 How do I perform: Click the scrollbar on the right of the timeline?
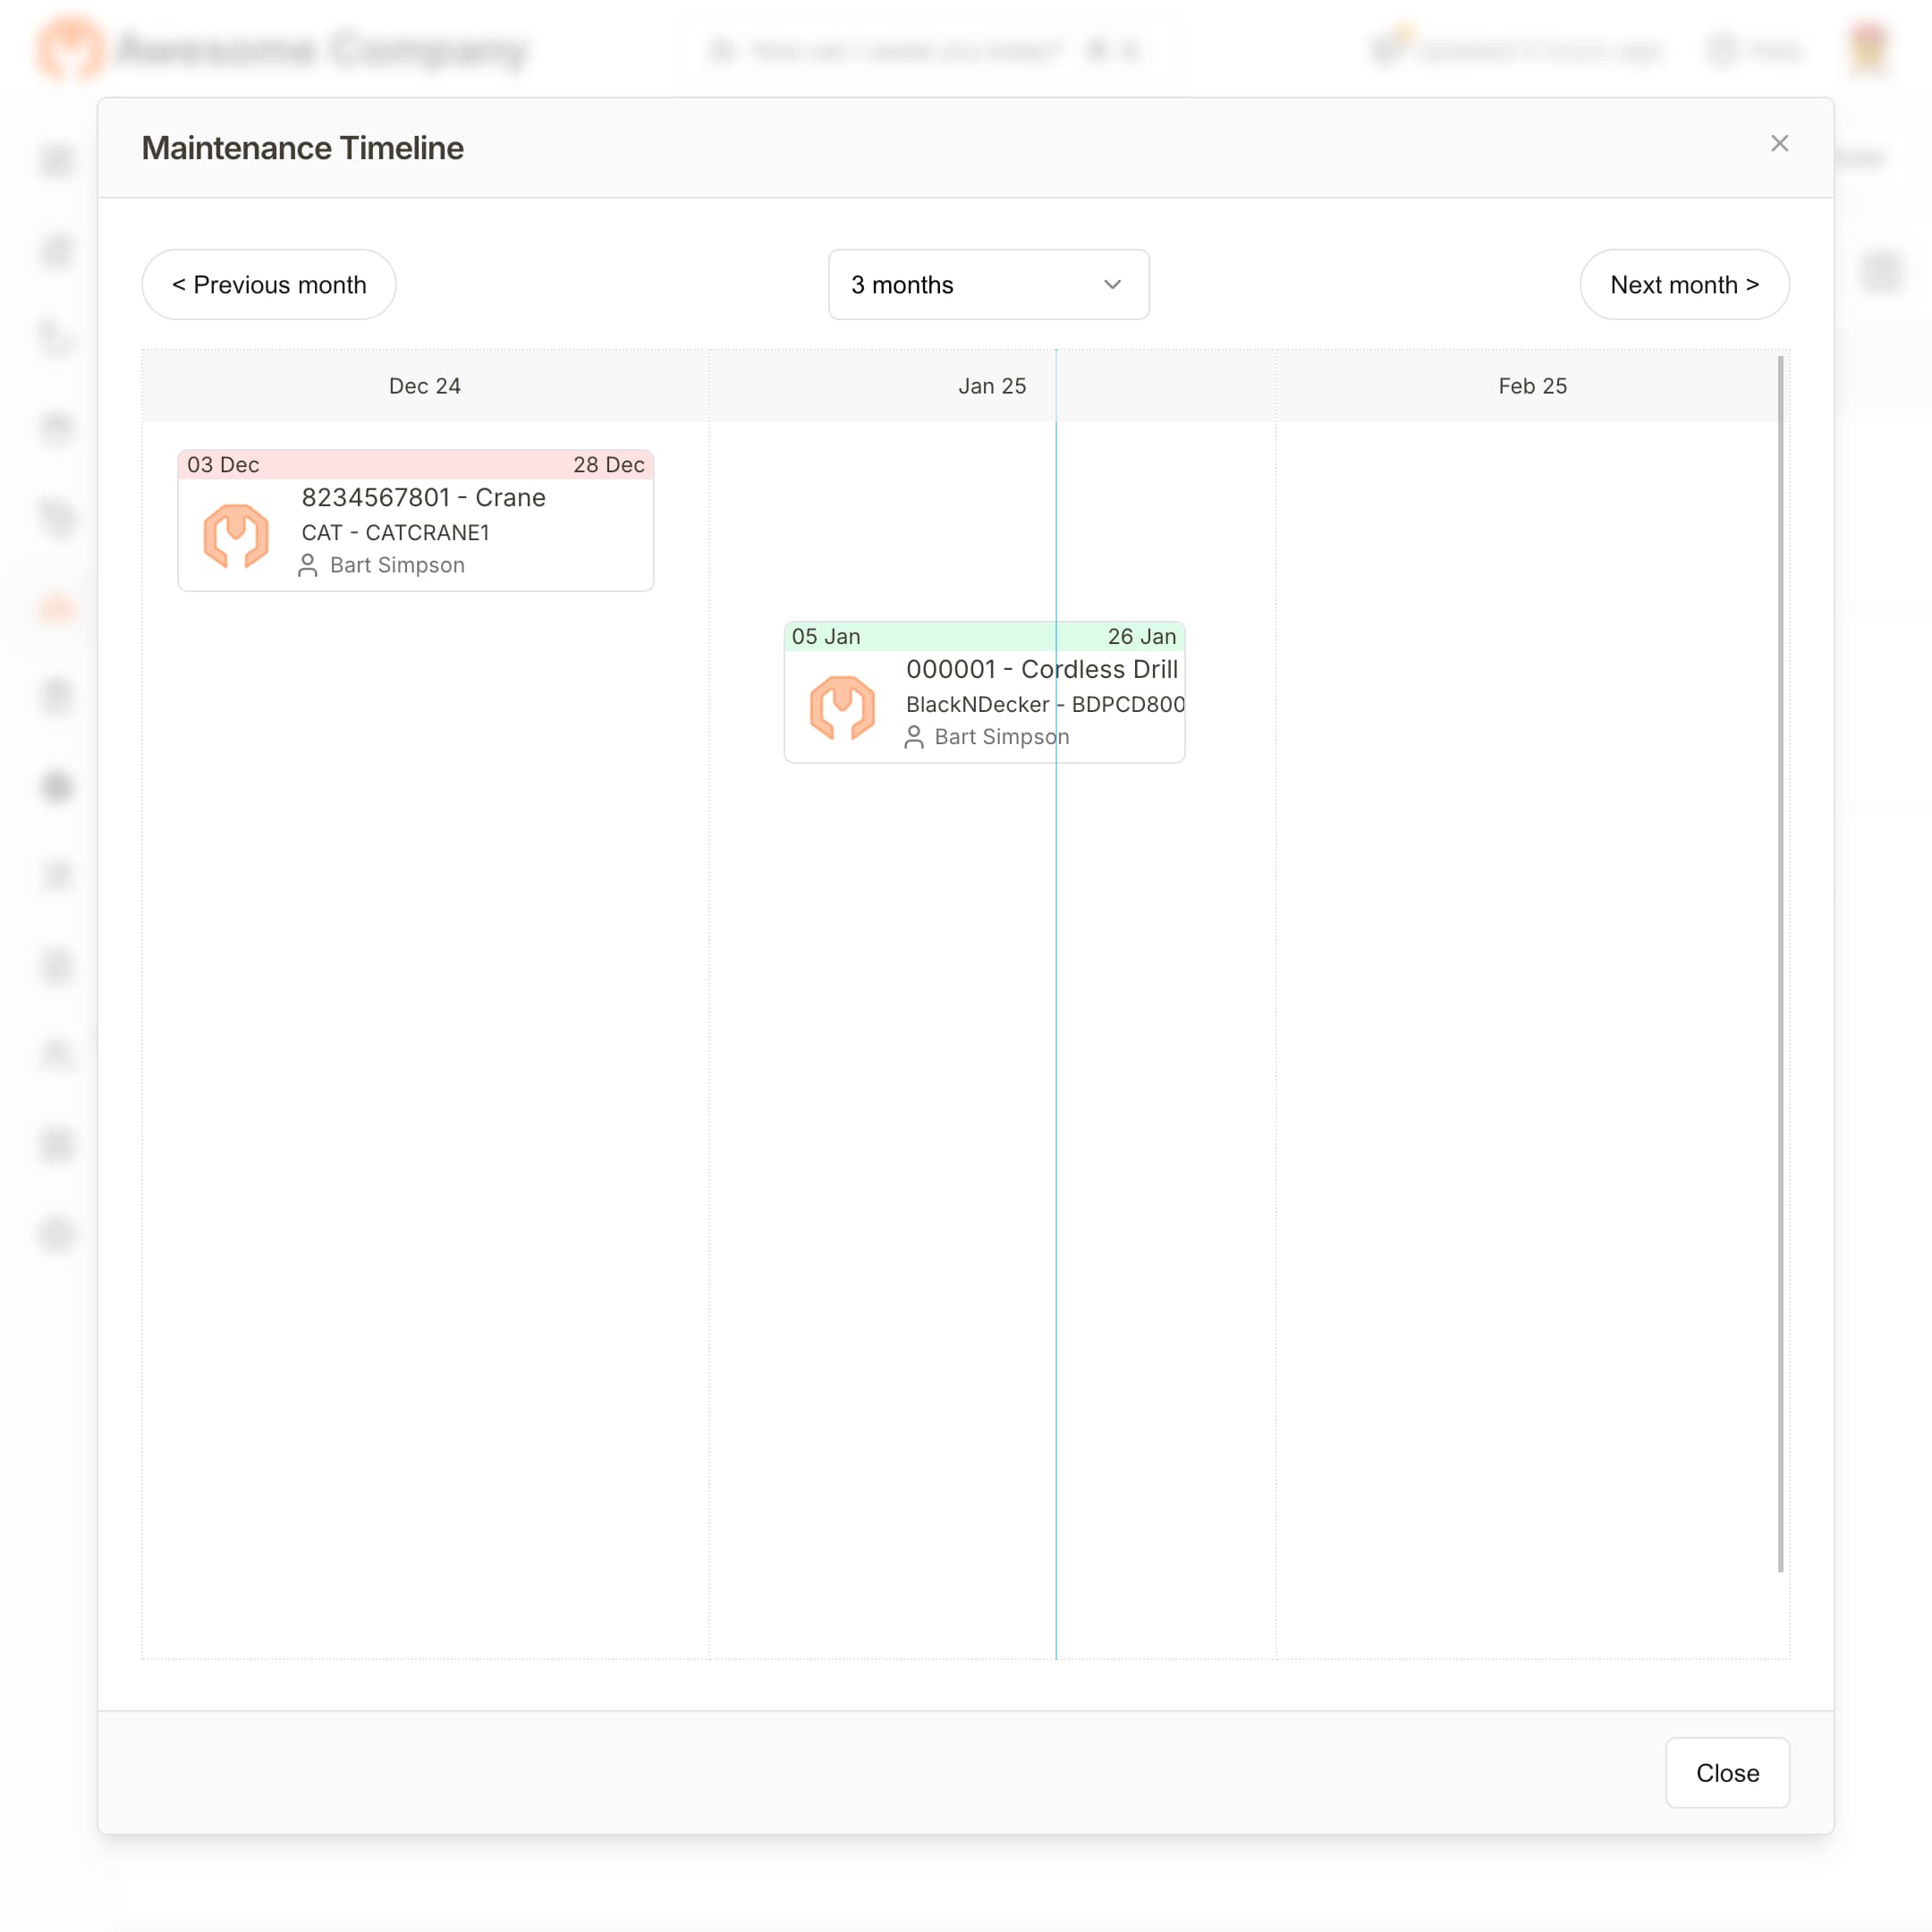pyautogui.click(x=1781, y=950)
